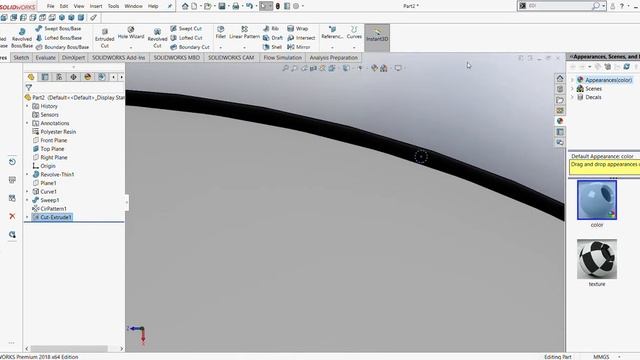
Task: Expand the History tree node
Action: click(x=27, y=106)
